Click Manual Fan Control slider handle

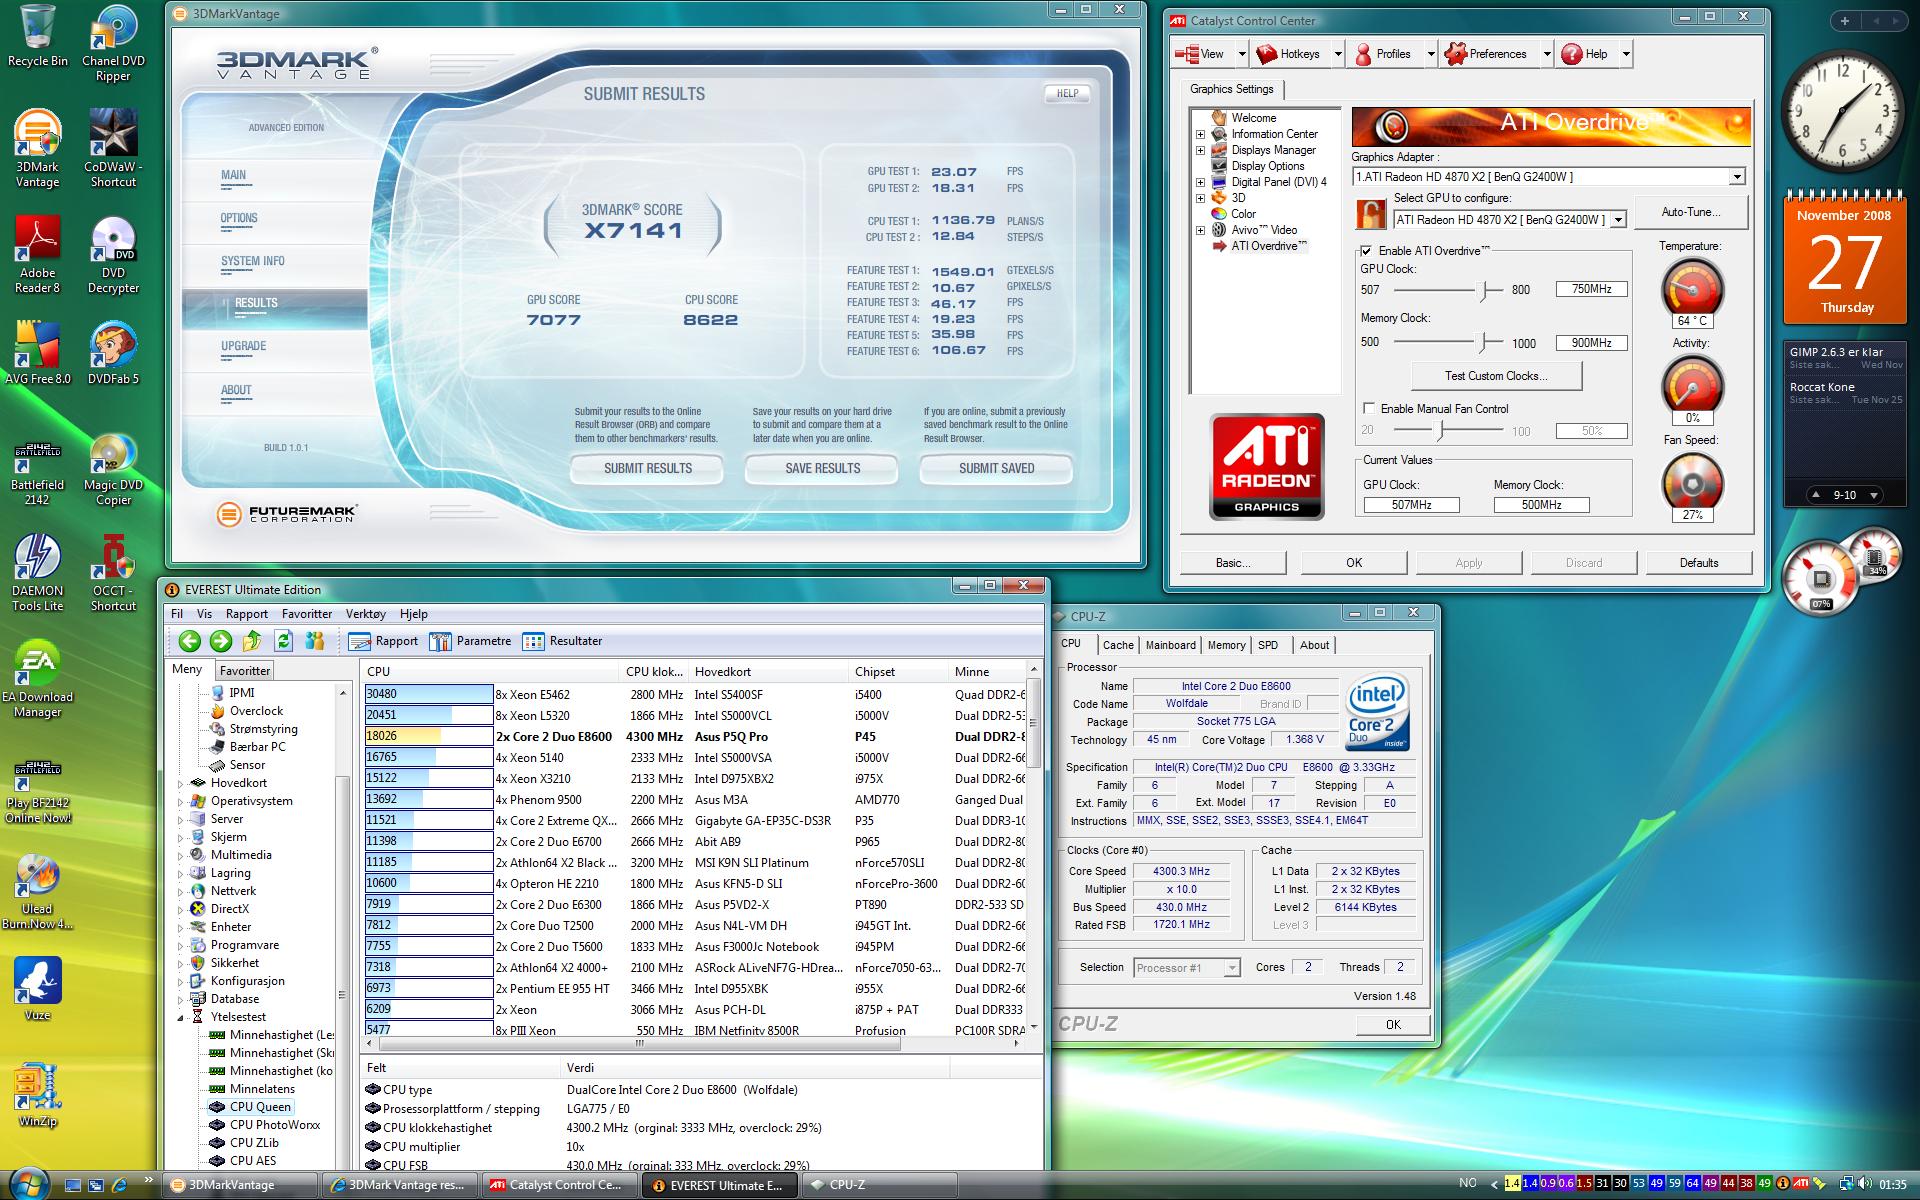click(x=1440, y=431)
